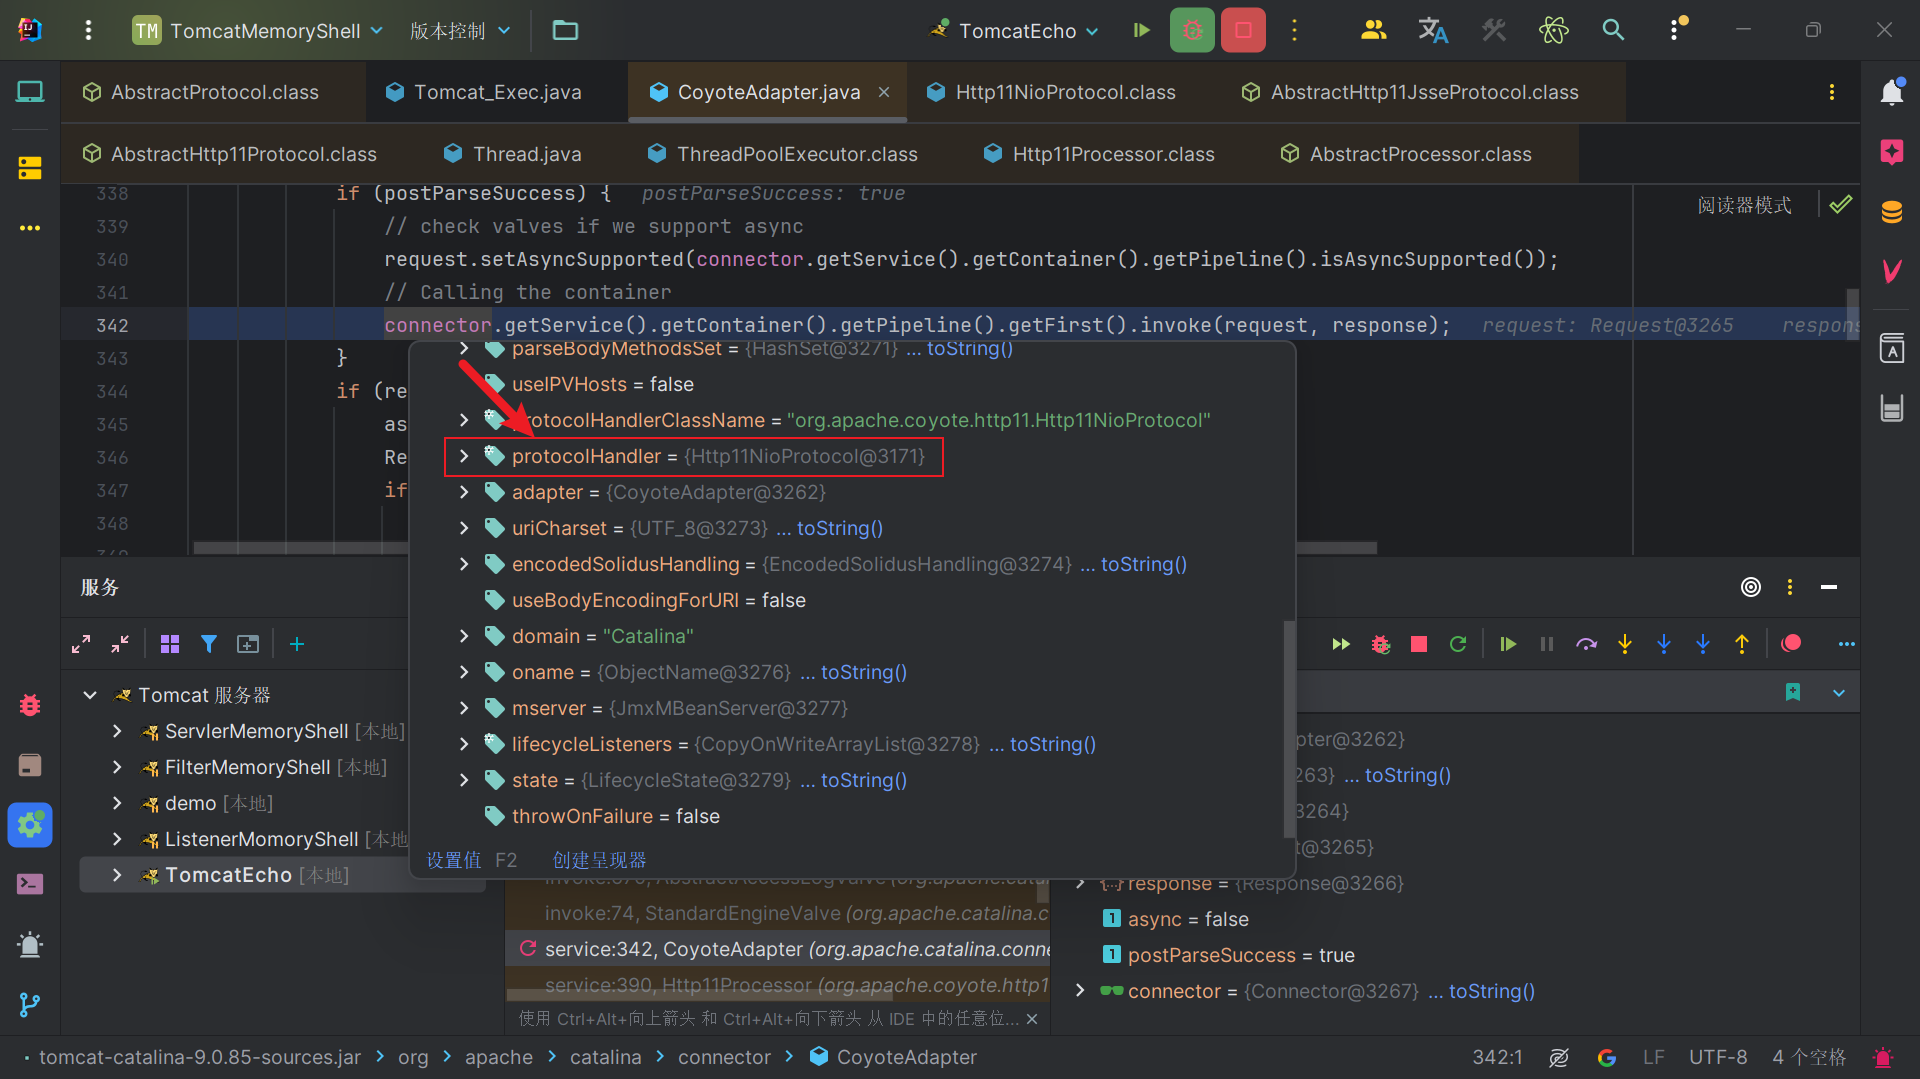
Task: Click the filter funnel icon in services
Action: pos(209,644)
